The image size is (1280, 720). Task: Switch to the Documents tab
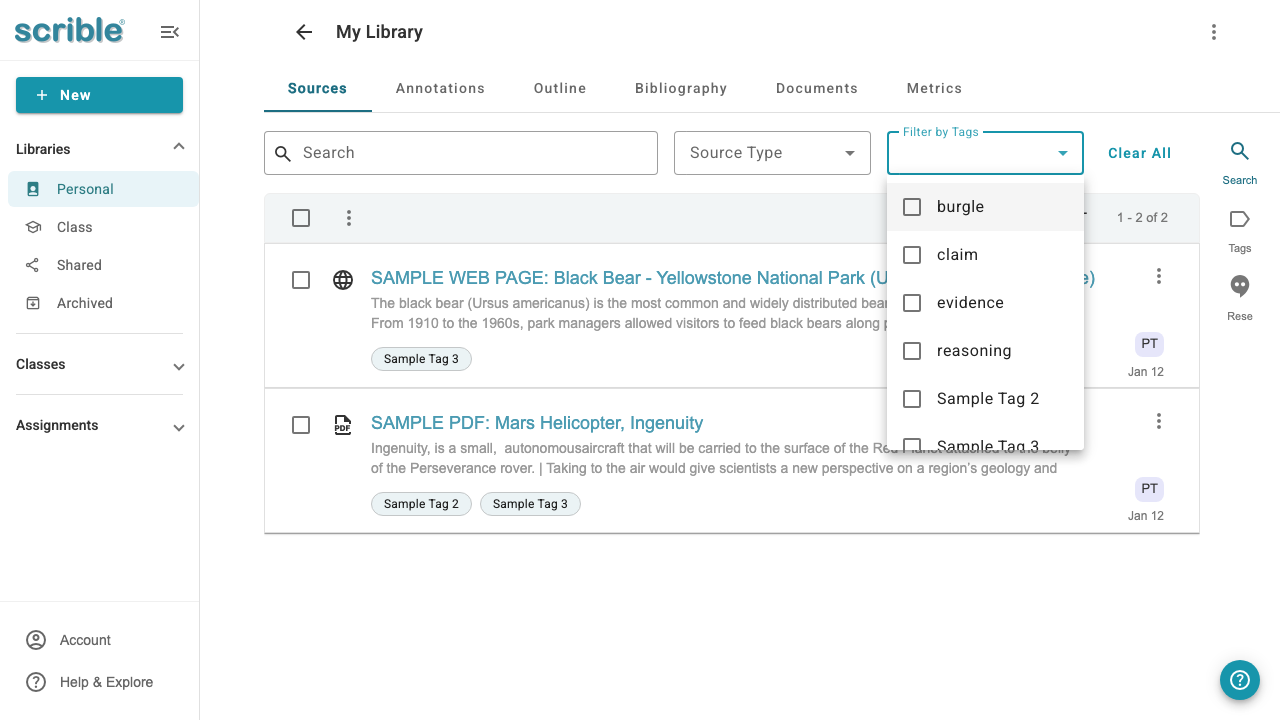(817, 88)
